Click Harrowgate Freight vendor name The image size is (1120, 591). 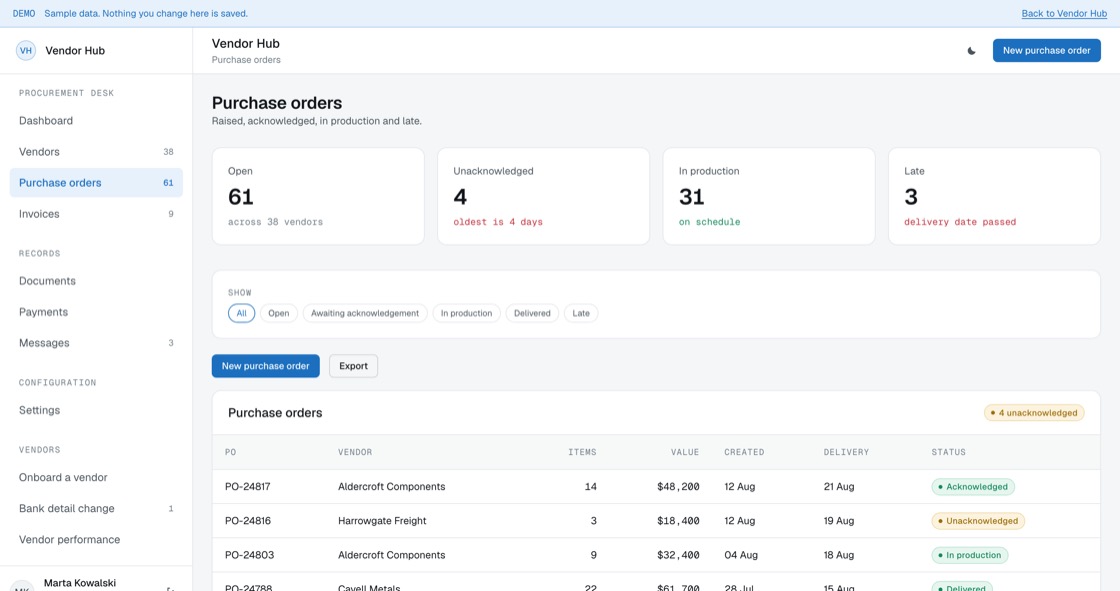pyautogui.click(x=382, y=521)
